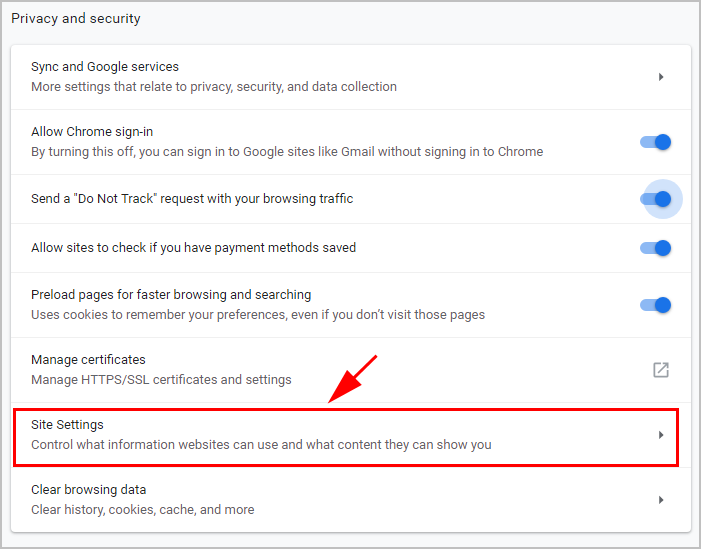Click the Allow Chrome sign-in label

(92, 132)
